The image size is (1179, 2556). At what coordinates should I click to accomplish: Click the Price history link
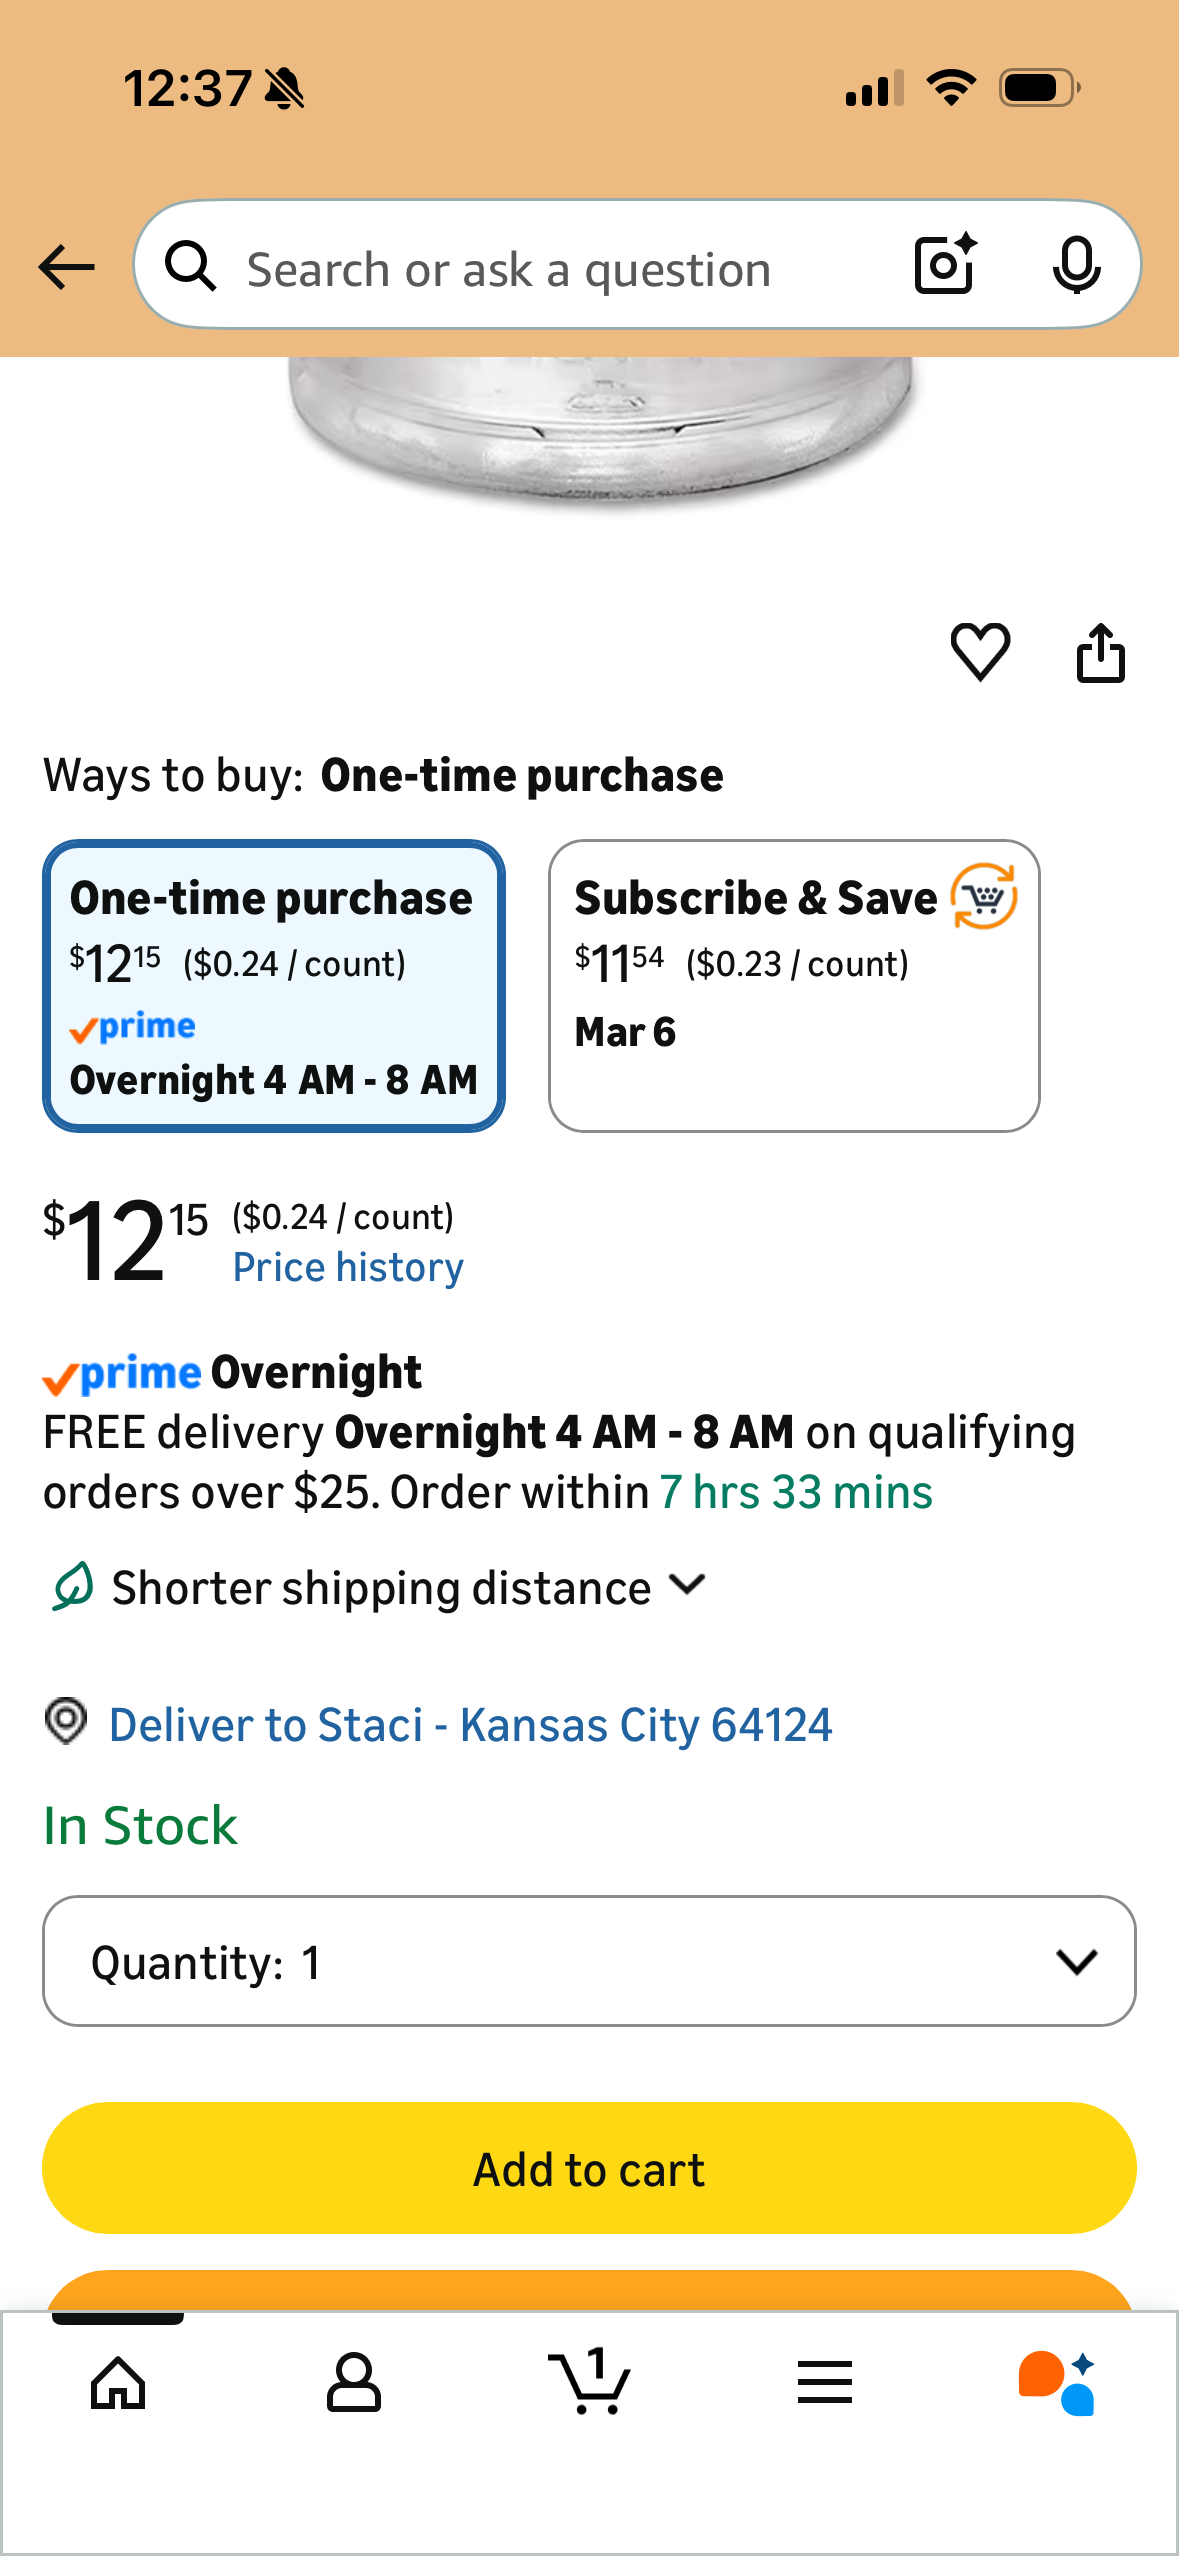pos(348,1267)
